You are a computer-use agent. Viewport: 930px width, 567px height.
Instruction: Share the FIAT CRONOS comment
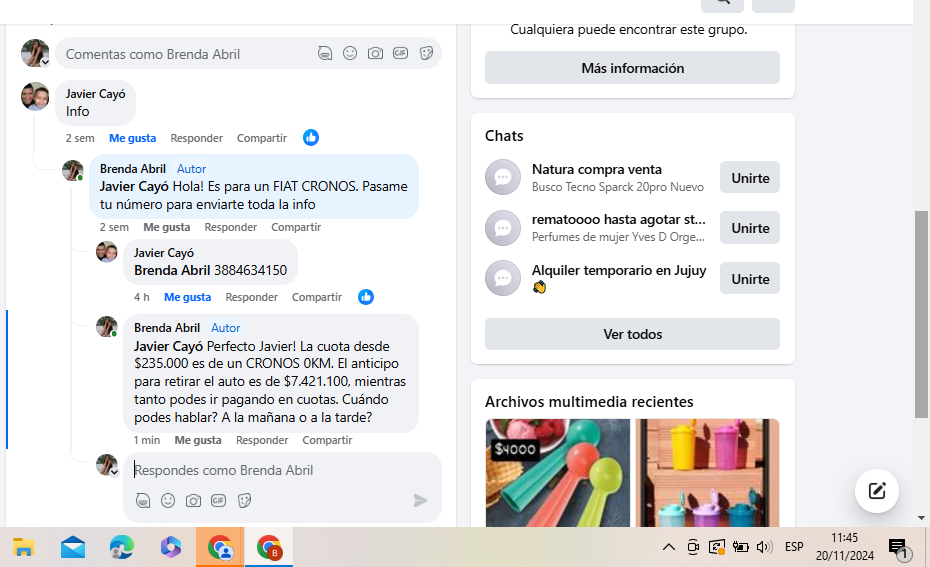(296, 227)
